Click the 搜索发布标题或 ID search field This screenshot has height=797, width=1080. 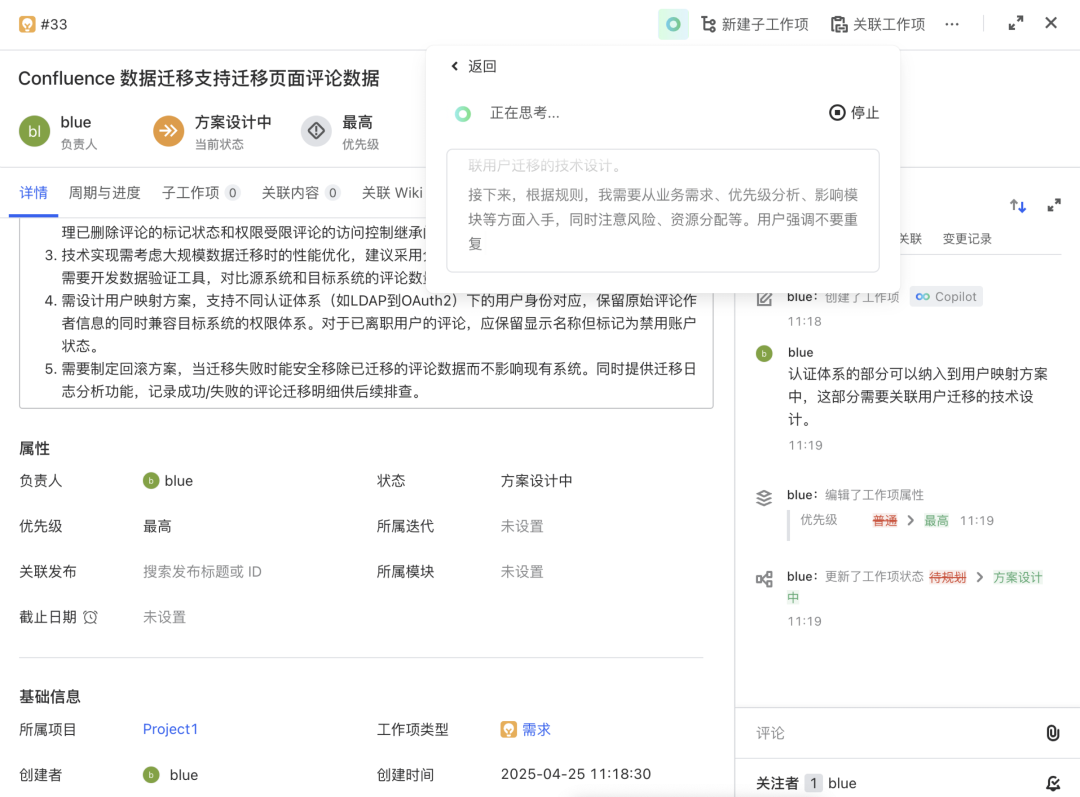coord(202,572)
